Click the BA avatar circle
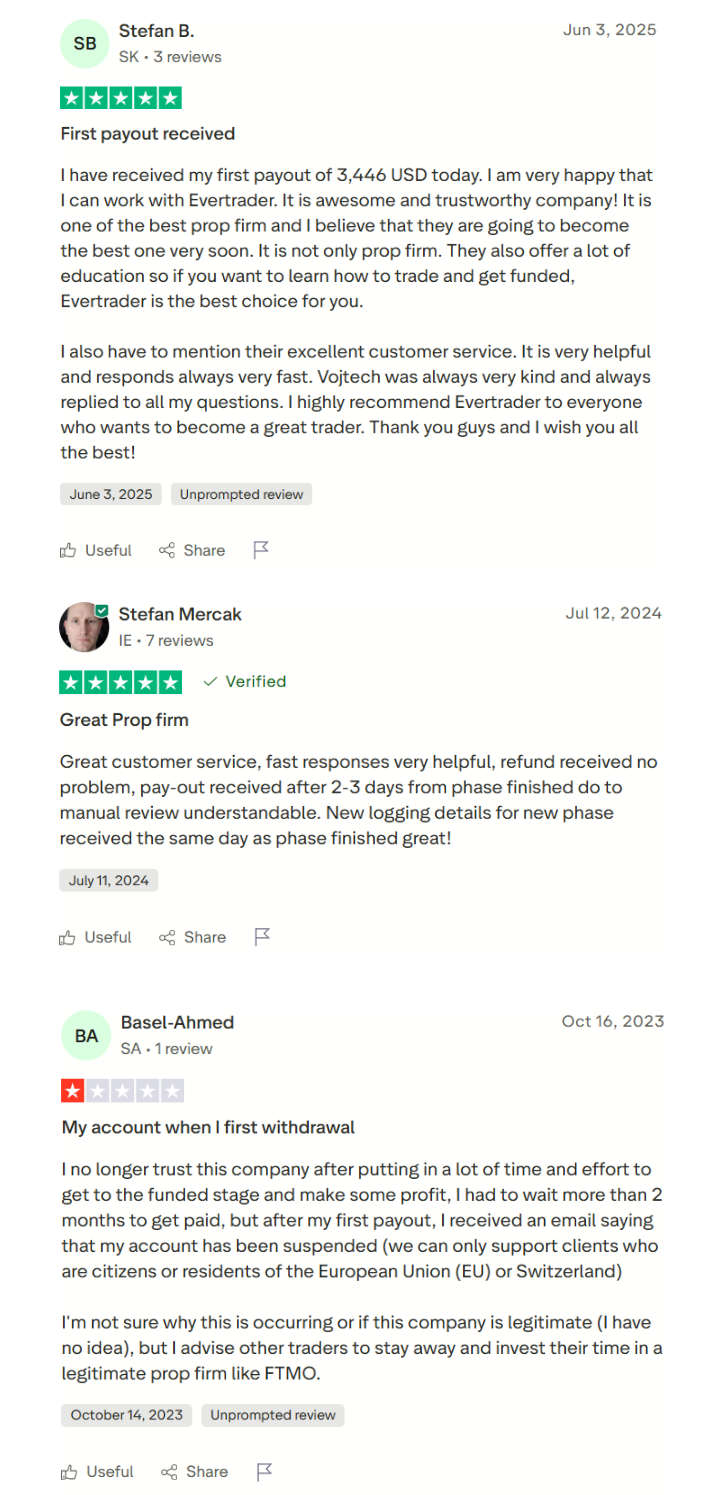Image resolution: width=719 pixels, height=1495 pixels. tap(86, 1035)
